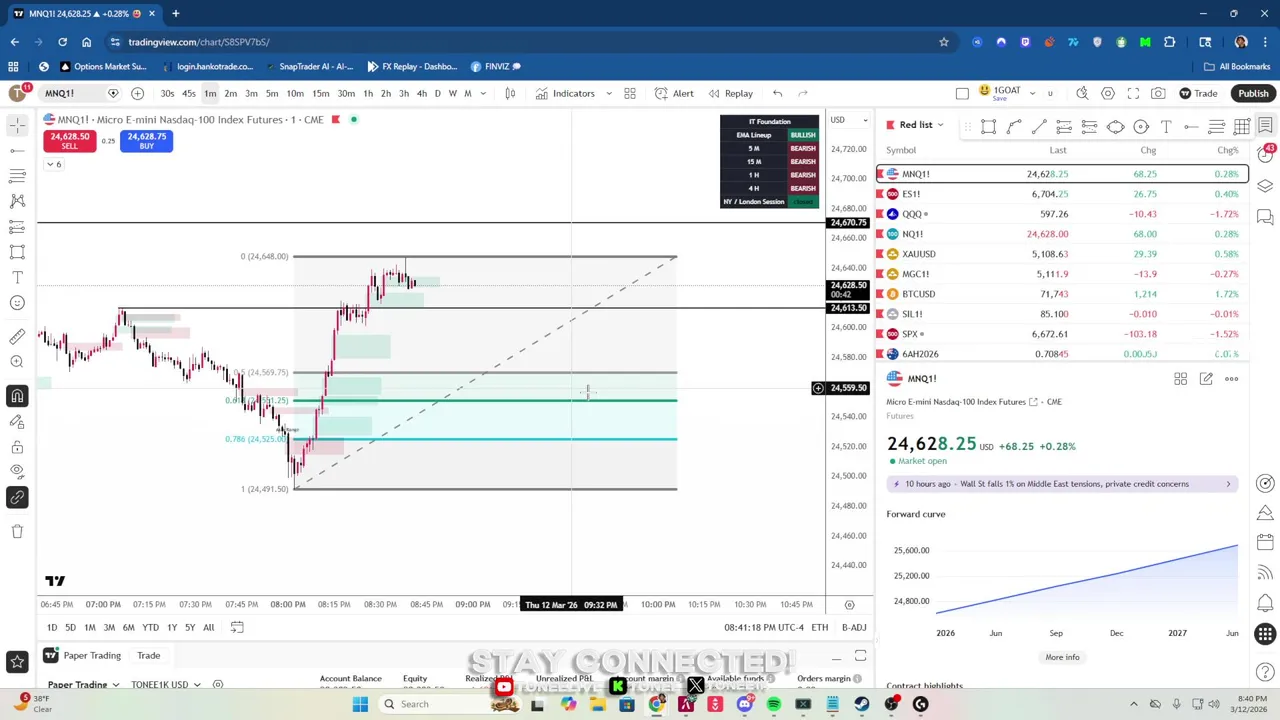Open the alerts panel in right sidebar
1280x720 pixels.
point(1265,155)
